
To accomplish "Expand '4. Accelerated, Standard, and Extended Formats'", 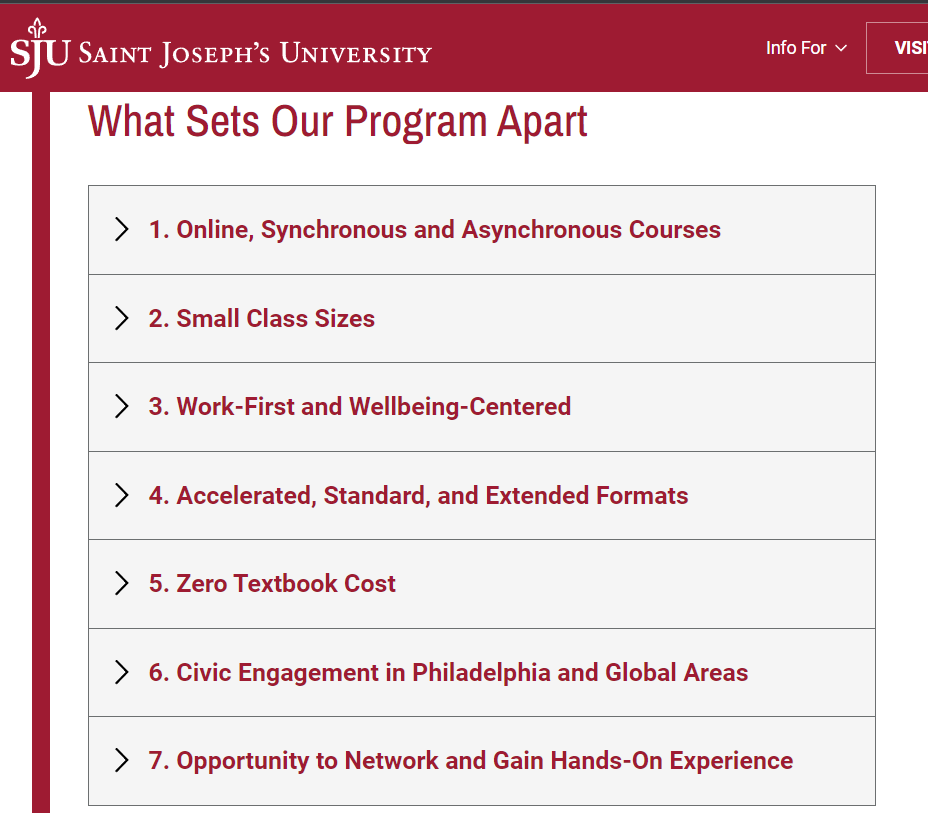I will (x=482, y=495).
